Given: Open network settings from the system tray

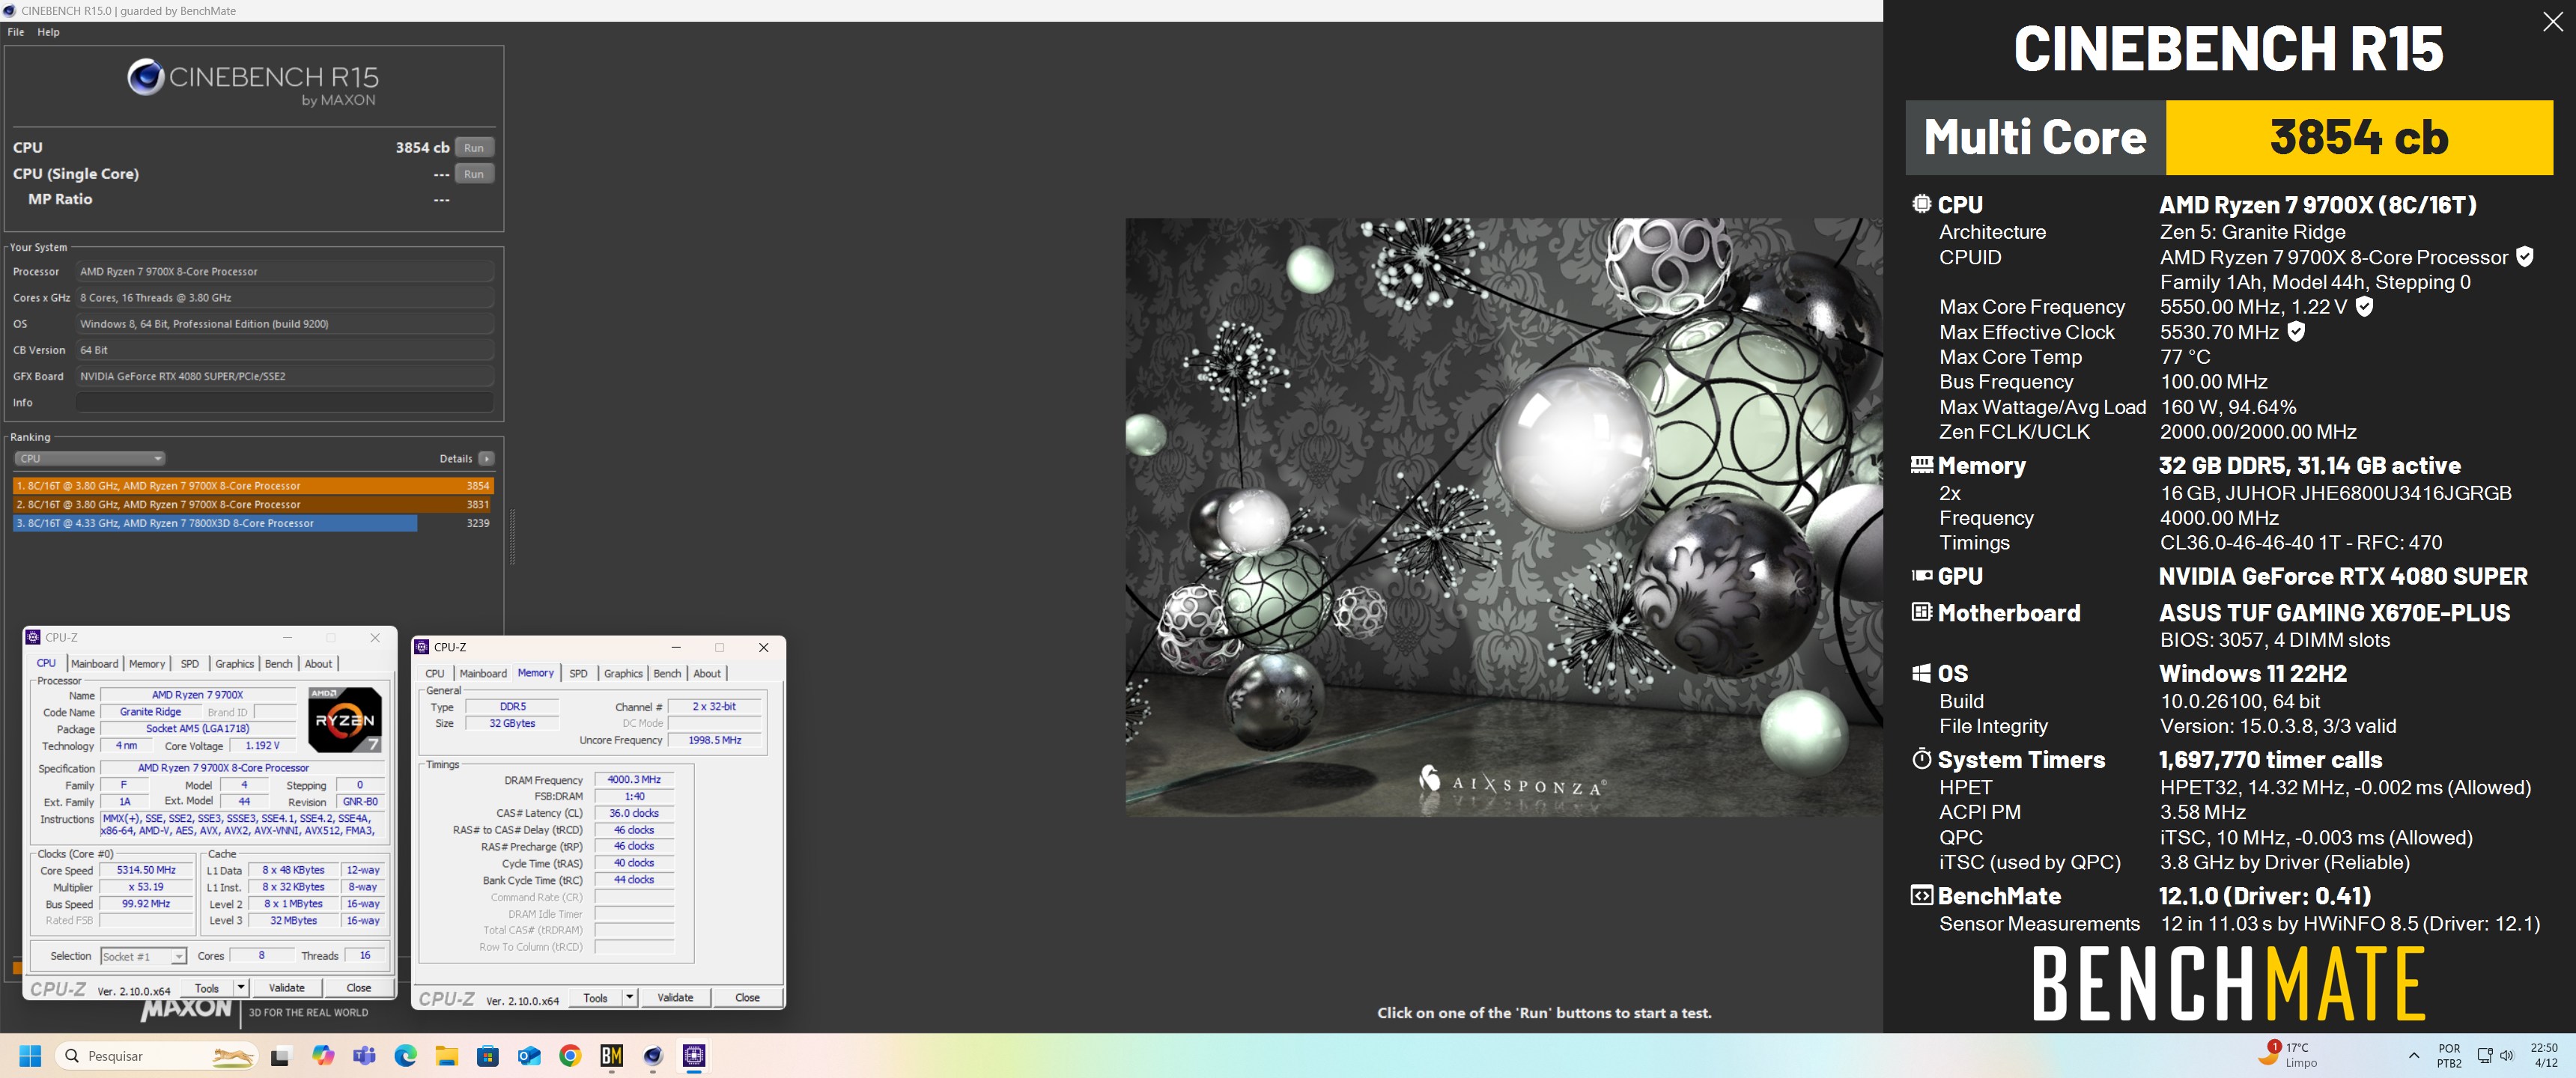Looking at the screenshot, I should coord(2484,1055).
